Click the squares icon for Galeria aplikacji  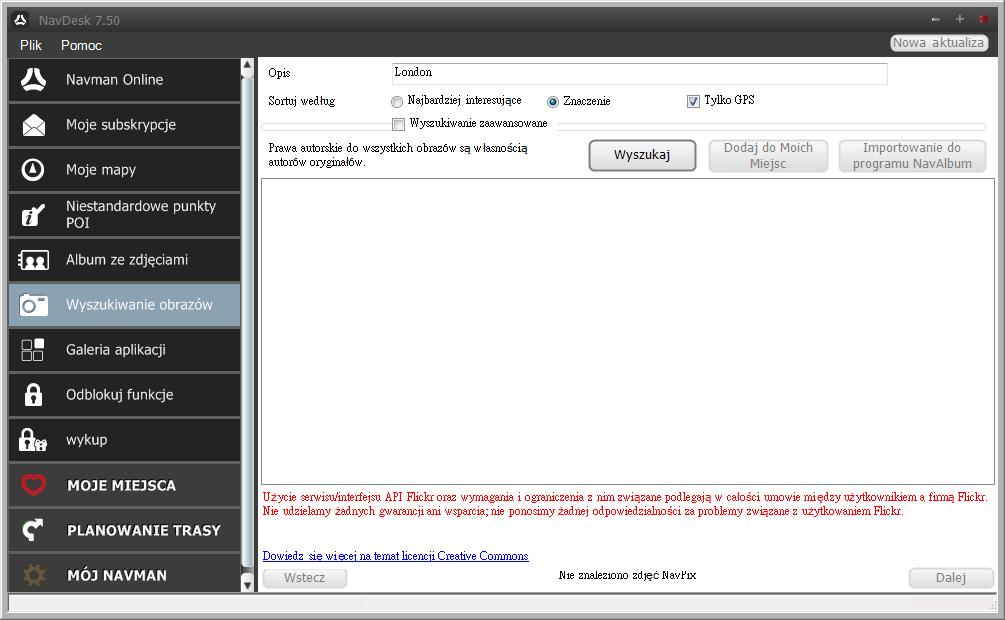33,349
